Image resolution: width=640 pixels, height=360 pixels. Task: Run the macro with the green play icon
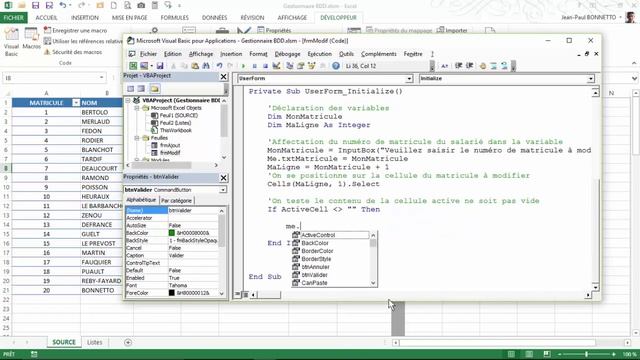[x=243, y=66]
